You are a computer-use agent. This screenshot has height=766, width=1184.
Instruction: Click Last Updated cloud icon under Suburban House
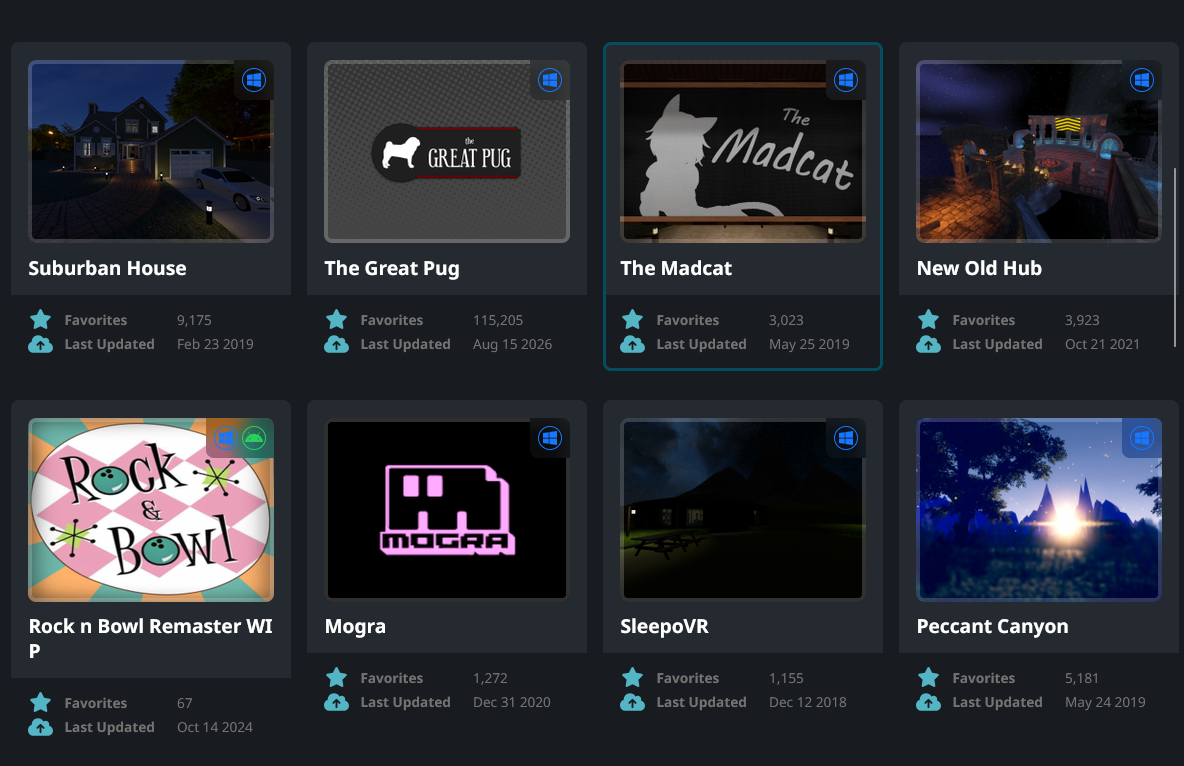(x=41, y=344)
